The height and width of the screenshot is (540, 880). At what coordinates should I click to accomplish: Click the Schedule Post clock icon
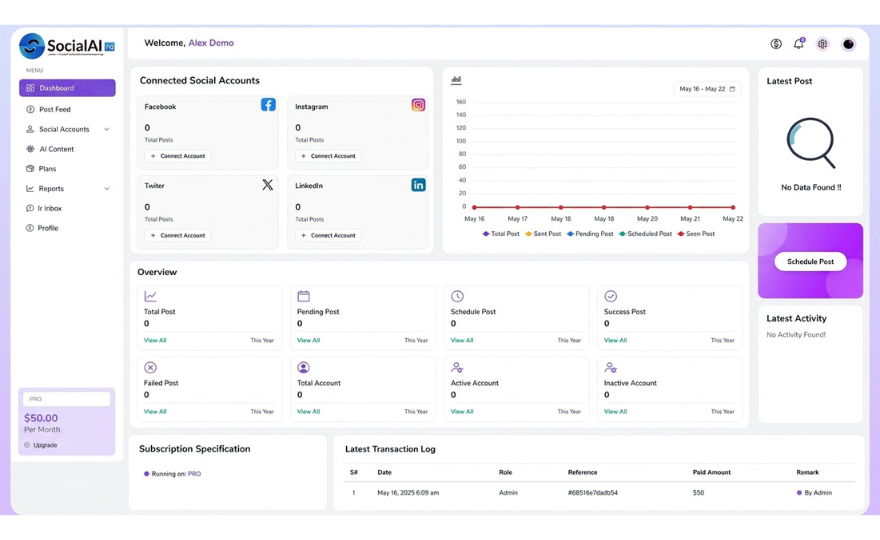[457, 296]
